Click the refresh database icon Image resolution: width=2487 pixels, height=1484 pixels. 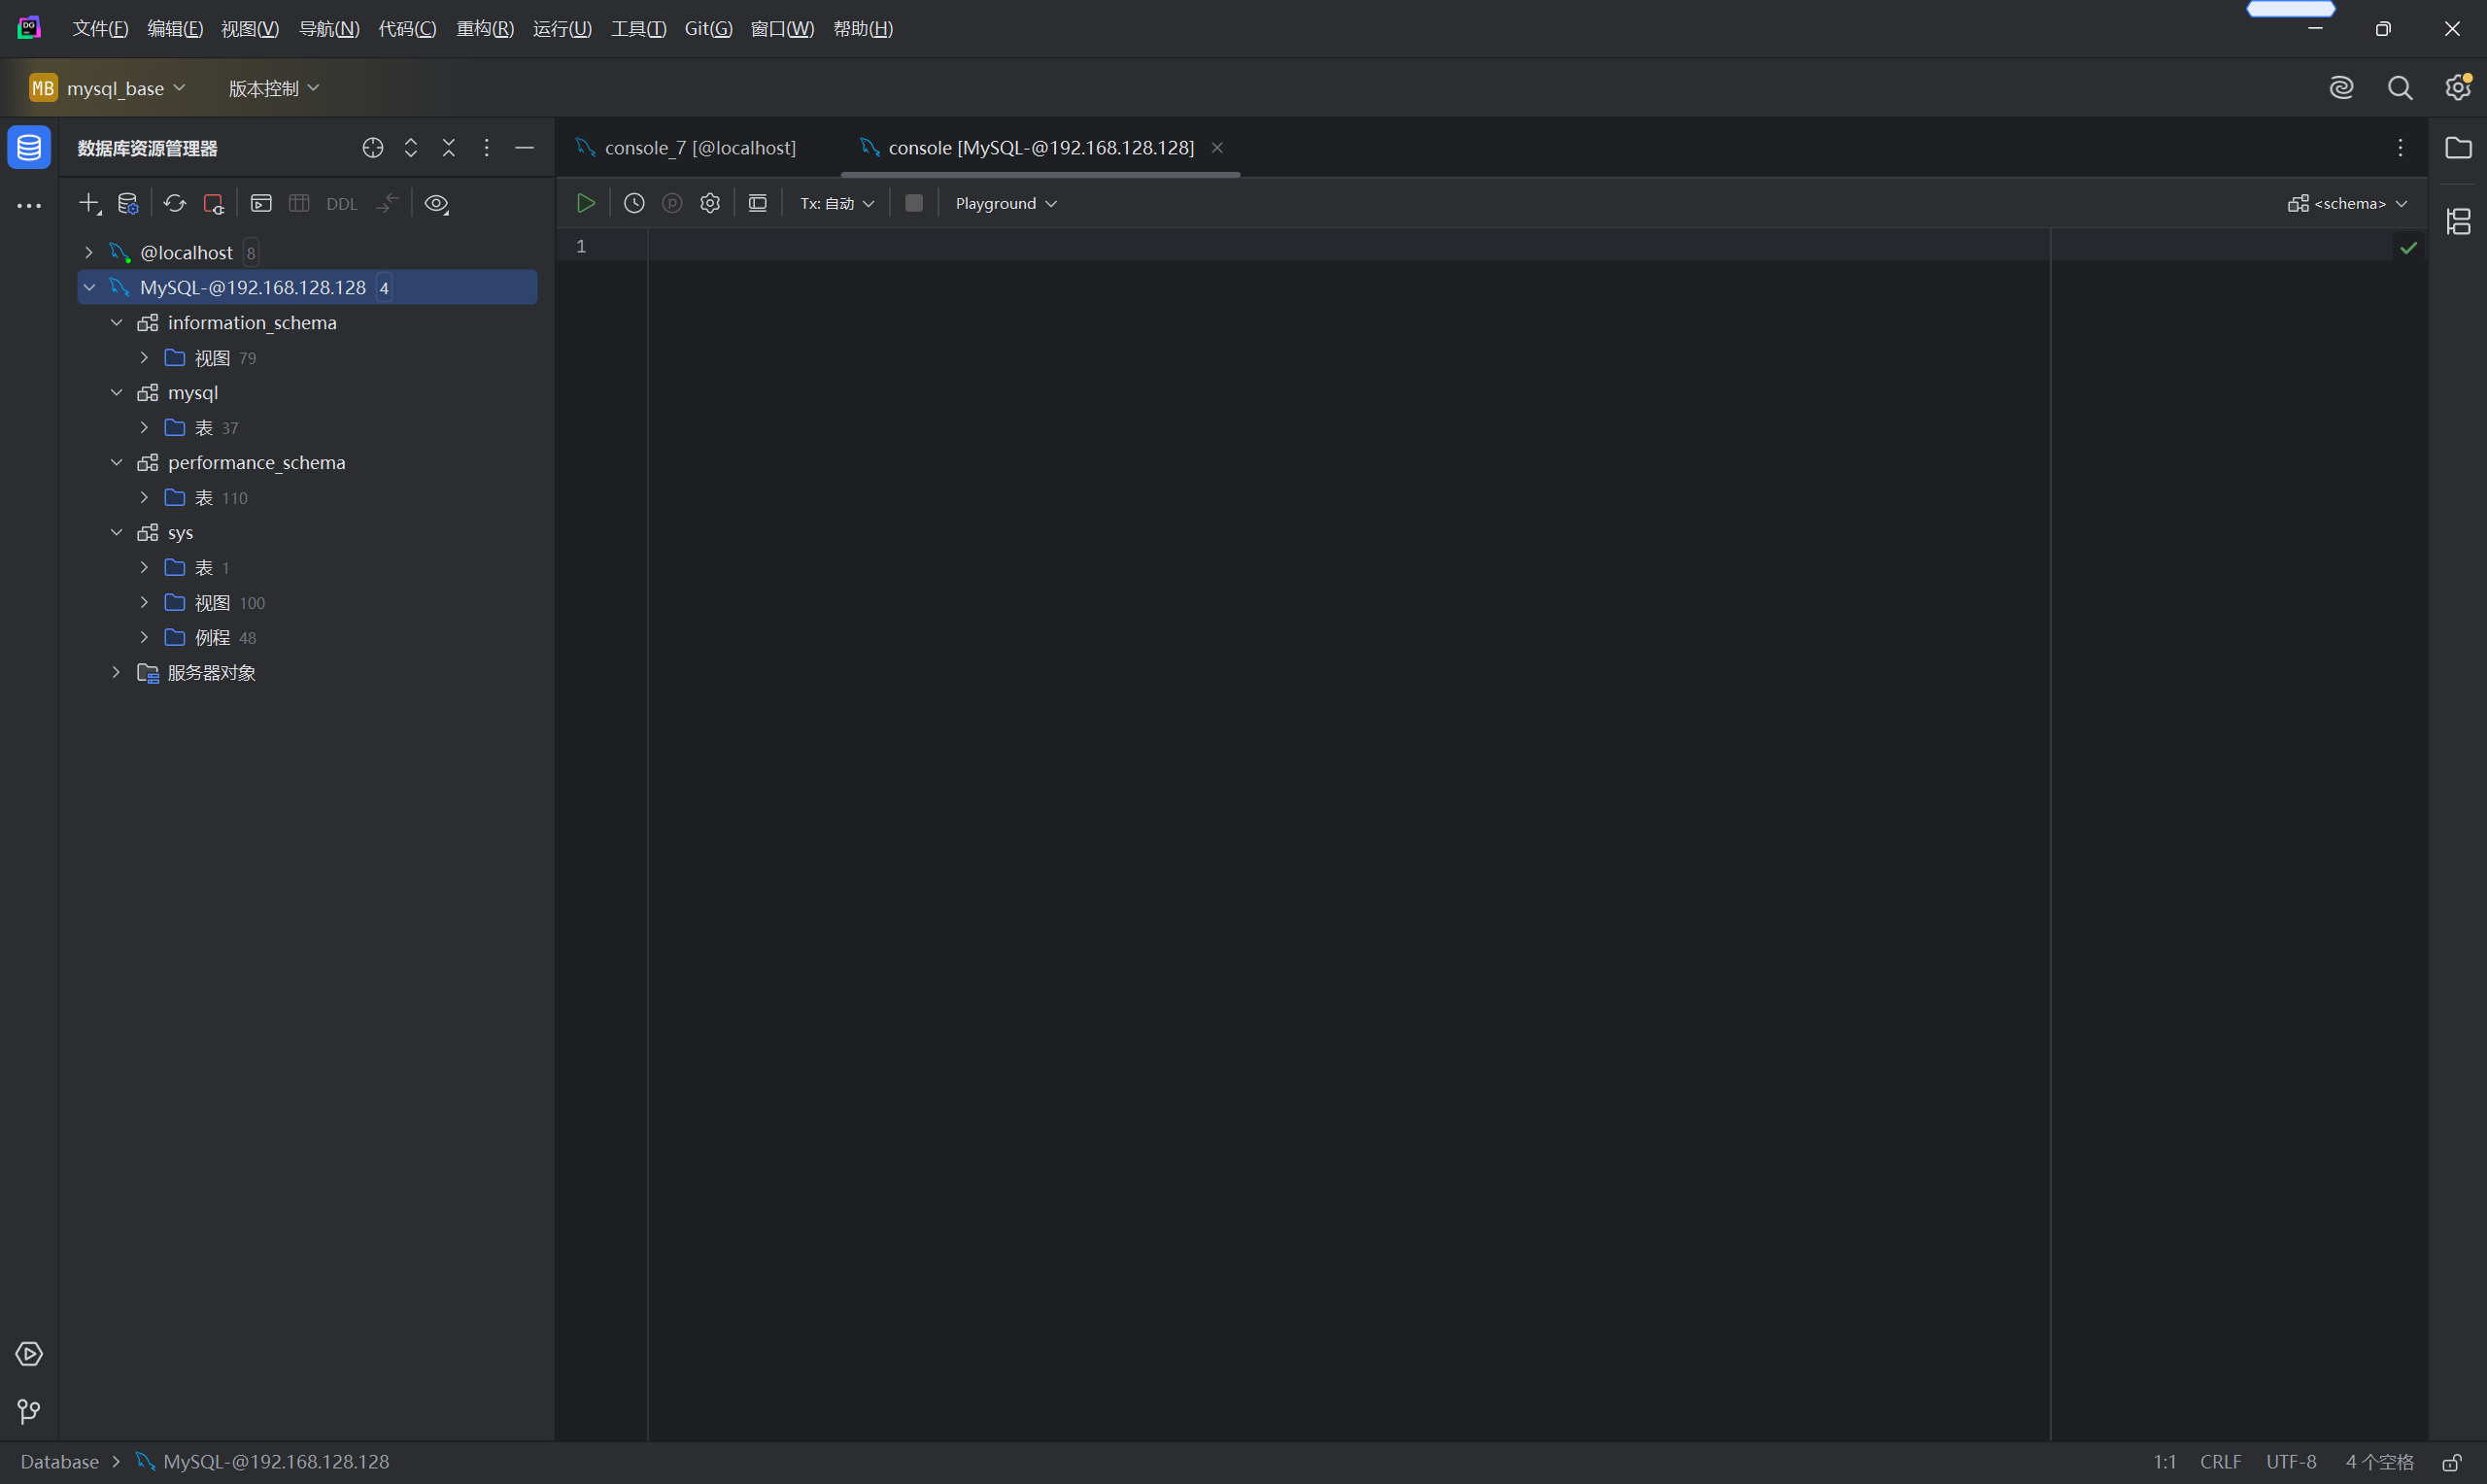coord(175,203)
